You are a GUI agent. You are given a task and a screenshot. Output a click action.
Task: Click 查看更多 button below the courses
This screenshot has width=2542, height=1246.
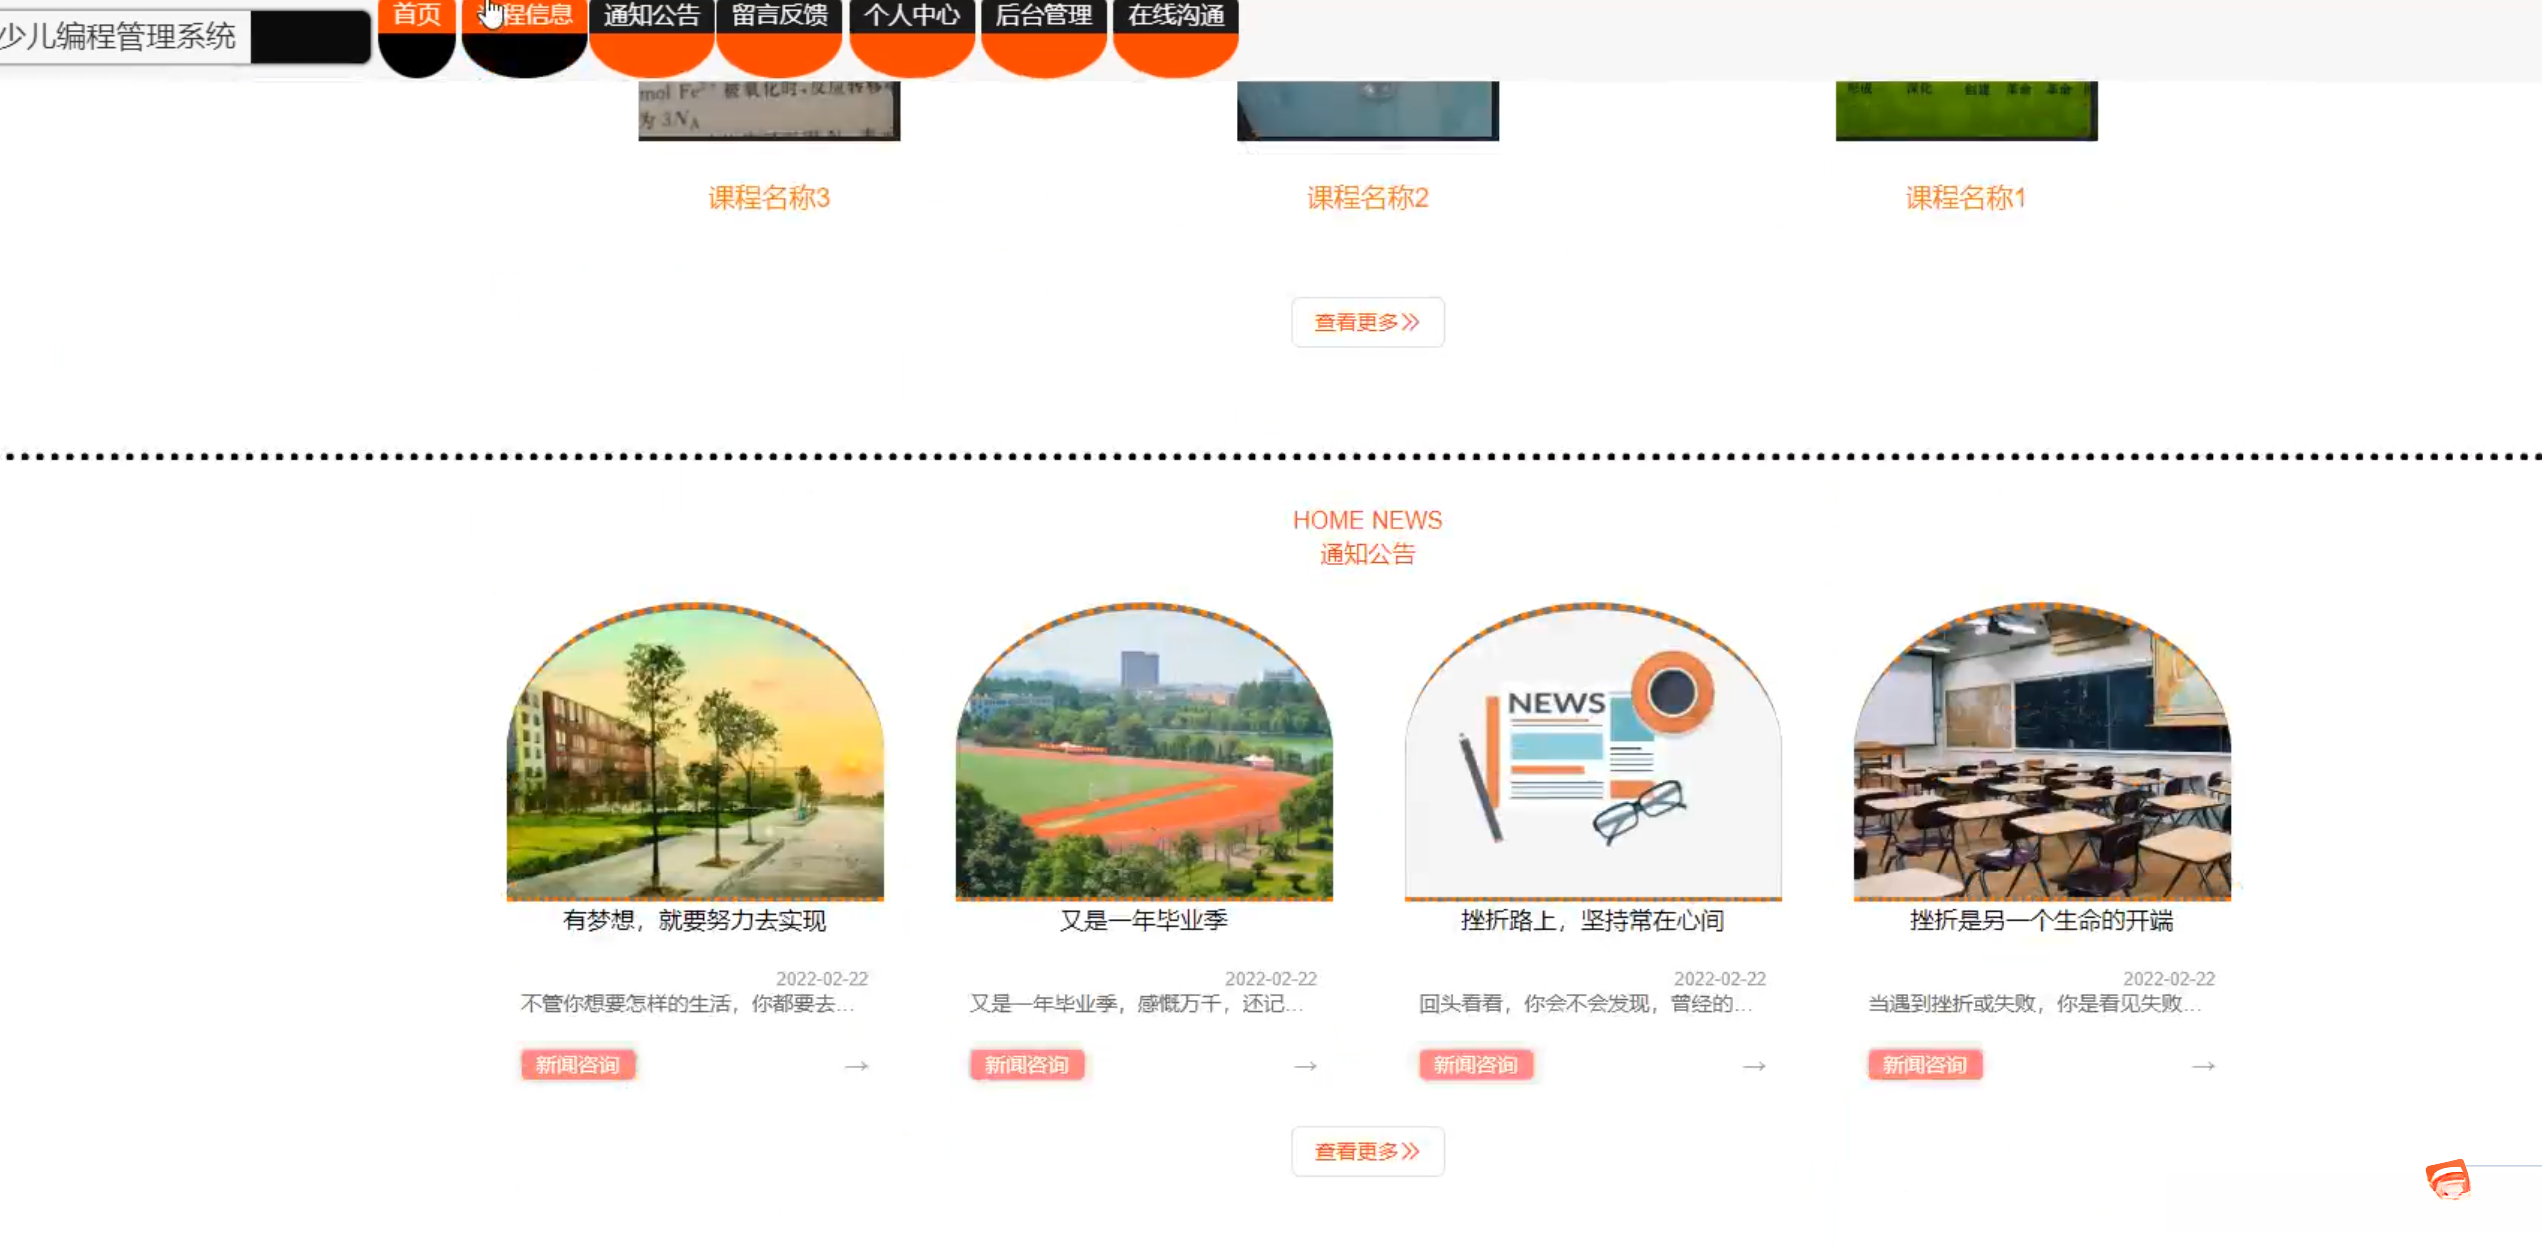point(1367,322)
